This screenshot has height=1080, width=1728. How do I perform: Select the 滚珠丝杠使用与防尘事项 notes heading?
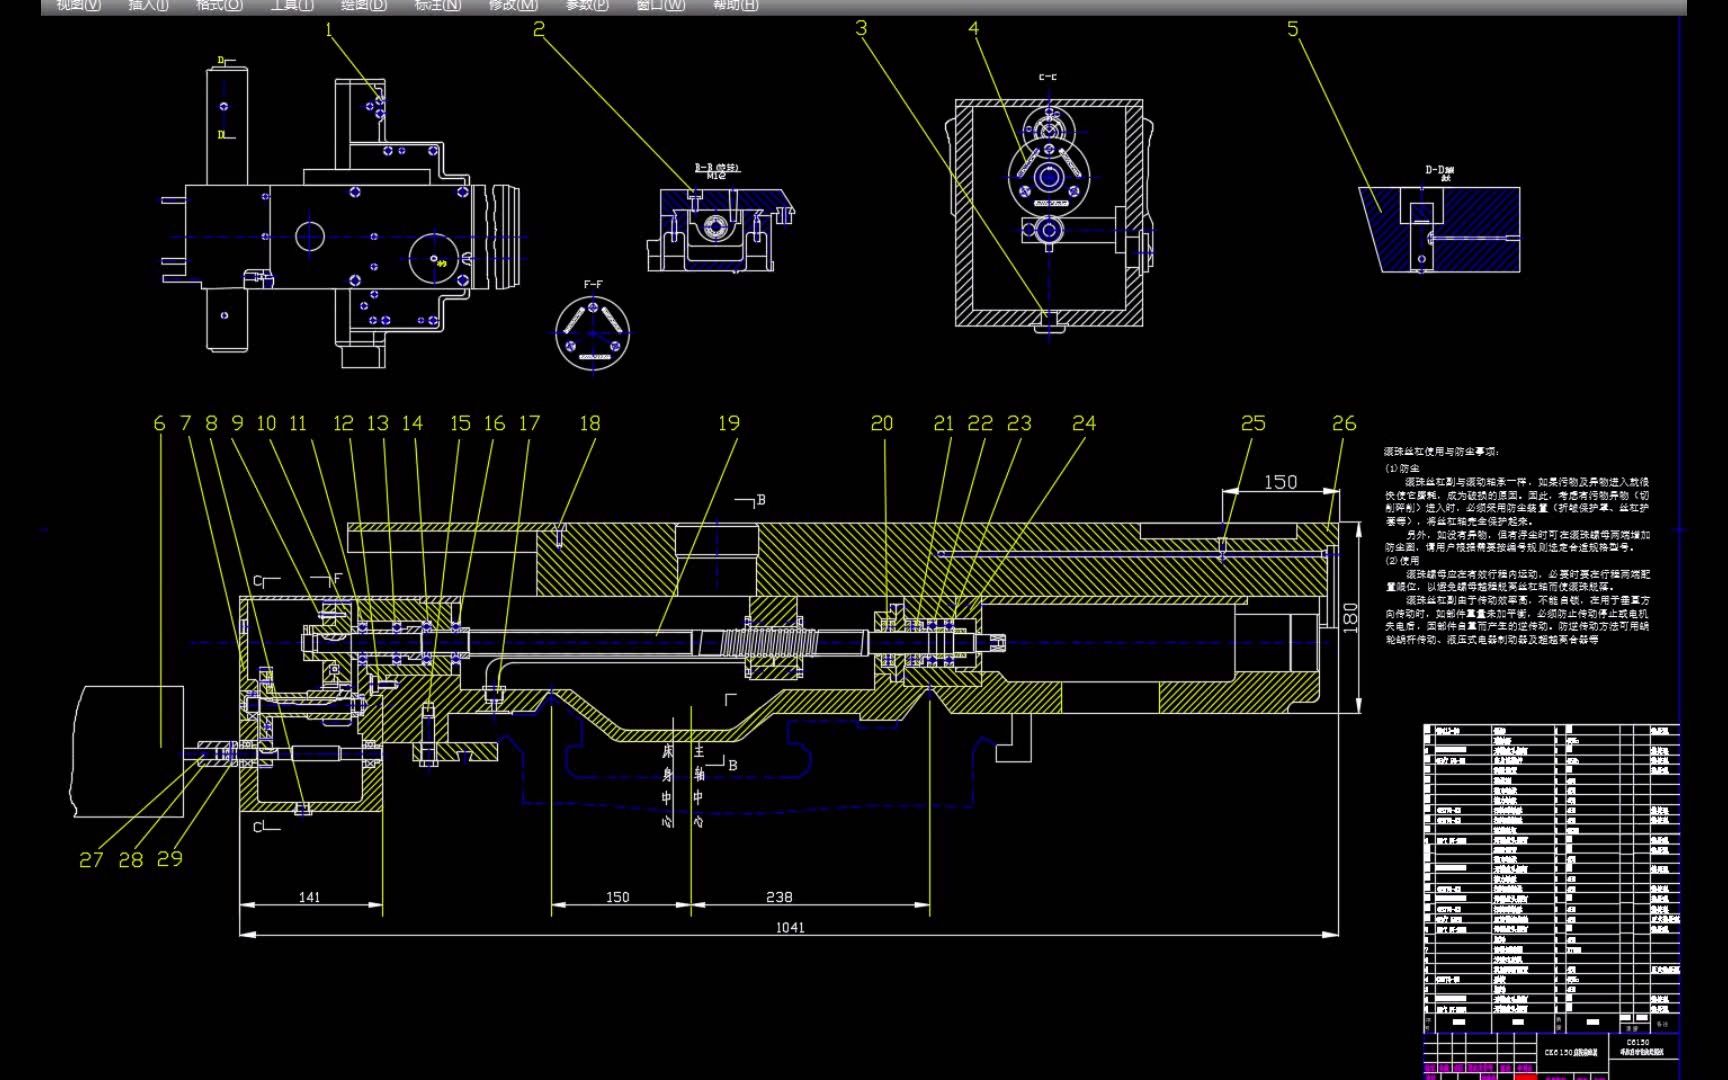(x=1441, y=453)
